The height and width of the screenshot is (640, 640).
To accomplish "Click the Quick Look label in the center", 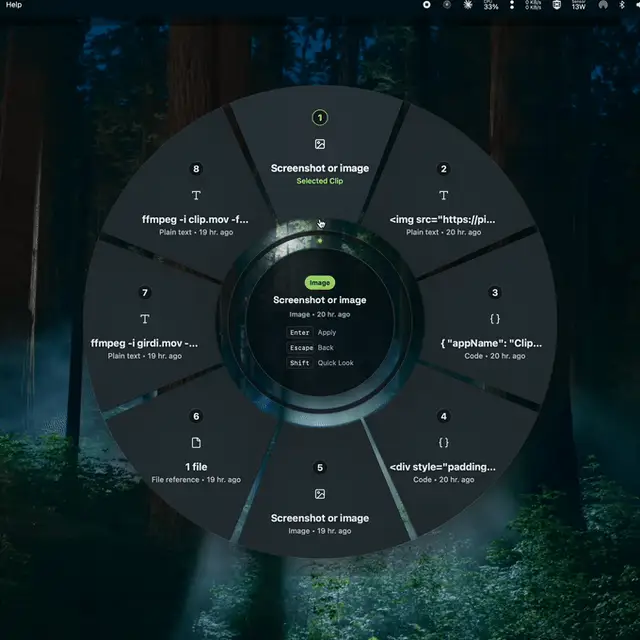I will 335,362.
